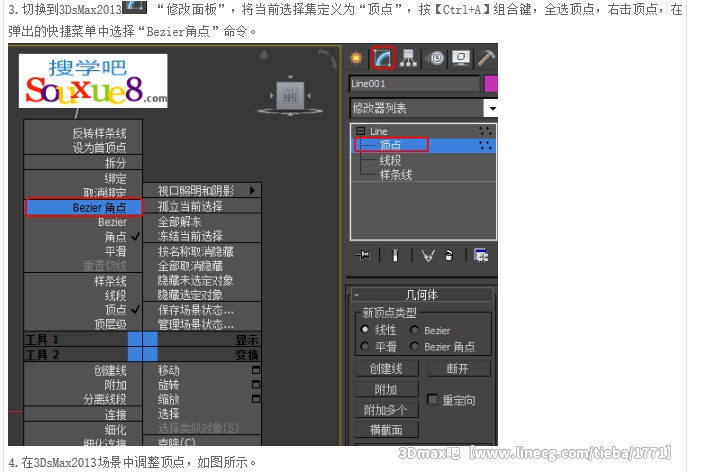This screenshot has height=472, width=711.
Task: Choose 顶层级 menu entry
Action: point(110,324)
